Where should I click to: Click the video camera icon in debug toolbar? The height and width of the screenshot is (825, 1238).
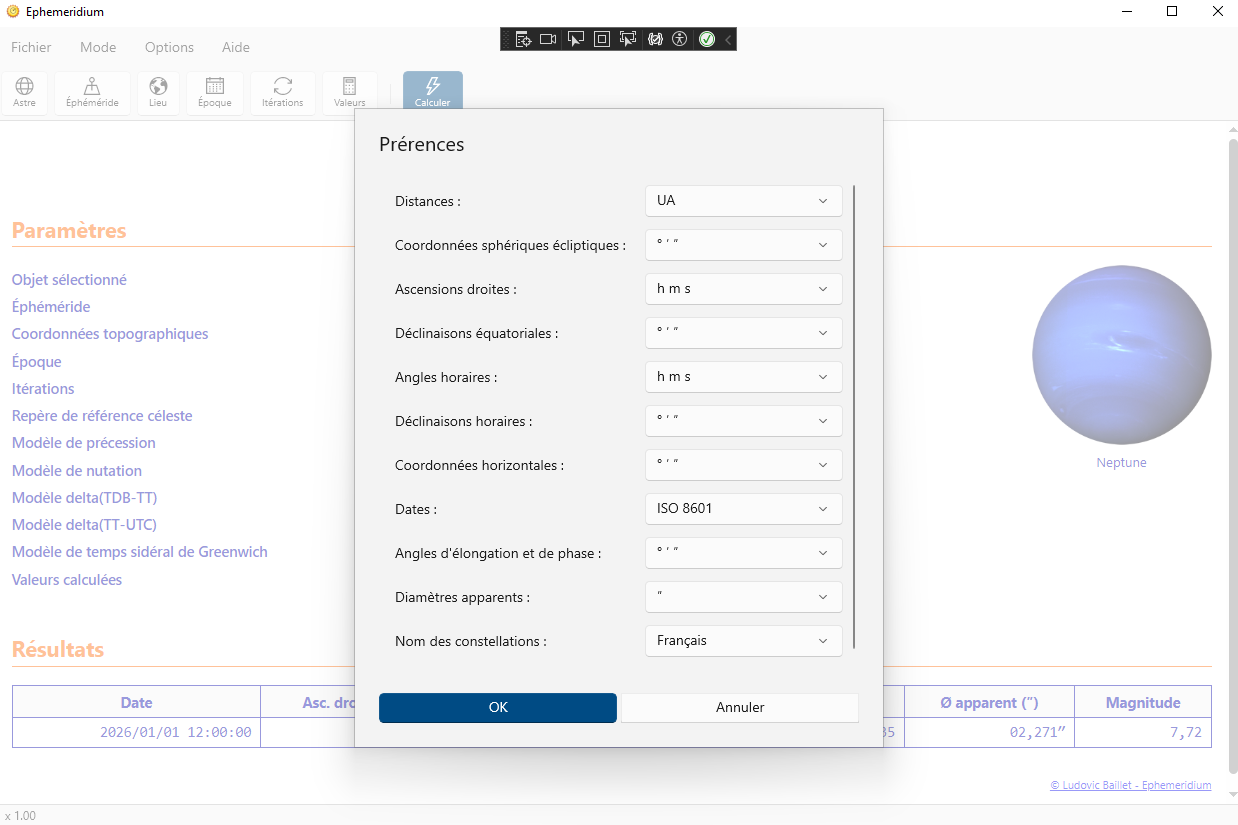[x=548, y=39]
